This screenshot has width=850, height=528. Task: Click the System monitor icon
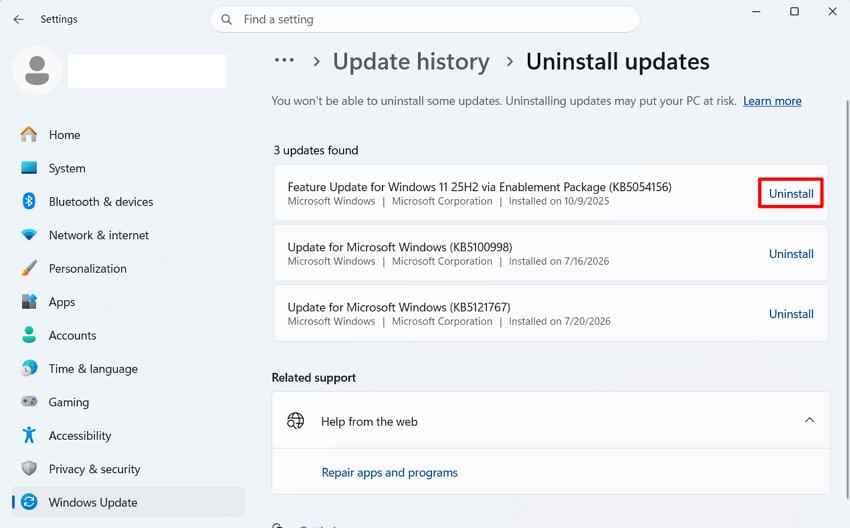[x=29, y=168]
